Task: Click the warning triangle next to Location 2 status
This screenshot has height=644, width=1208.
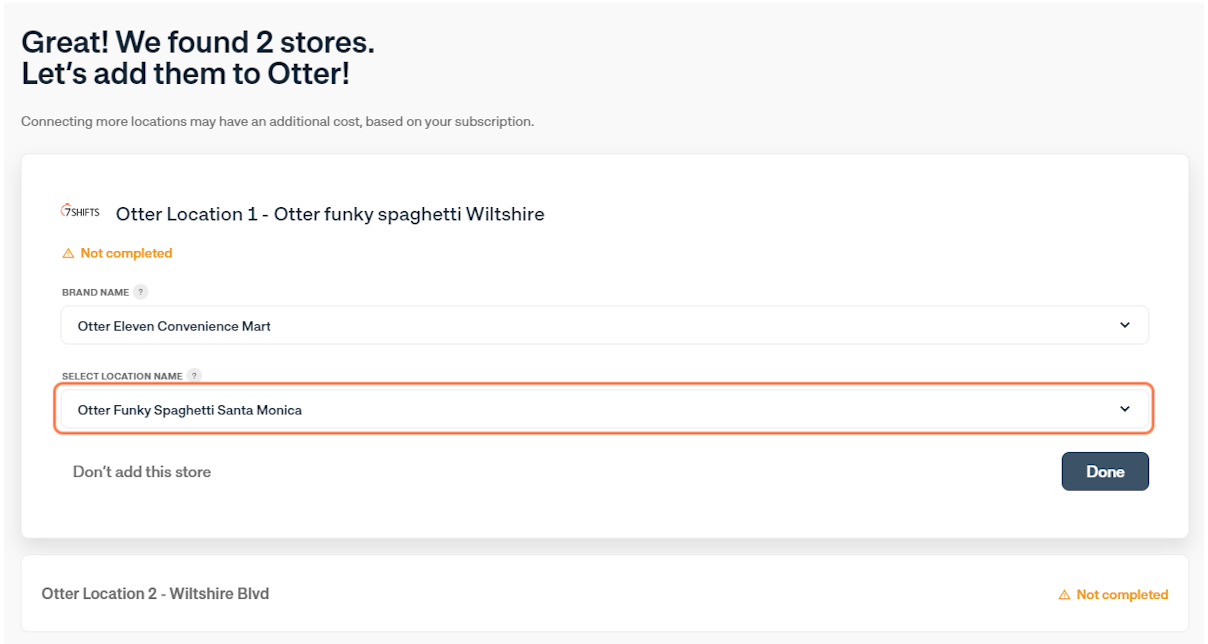Action: pyautogui.click(x=1064, y=595)
